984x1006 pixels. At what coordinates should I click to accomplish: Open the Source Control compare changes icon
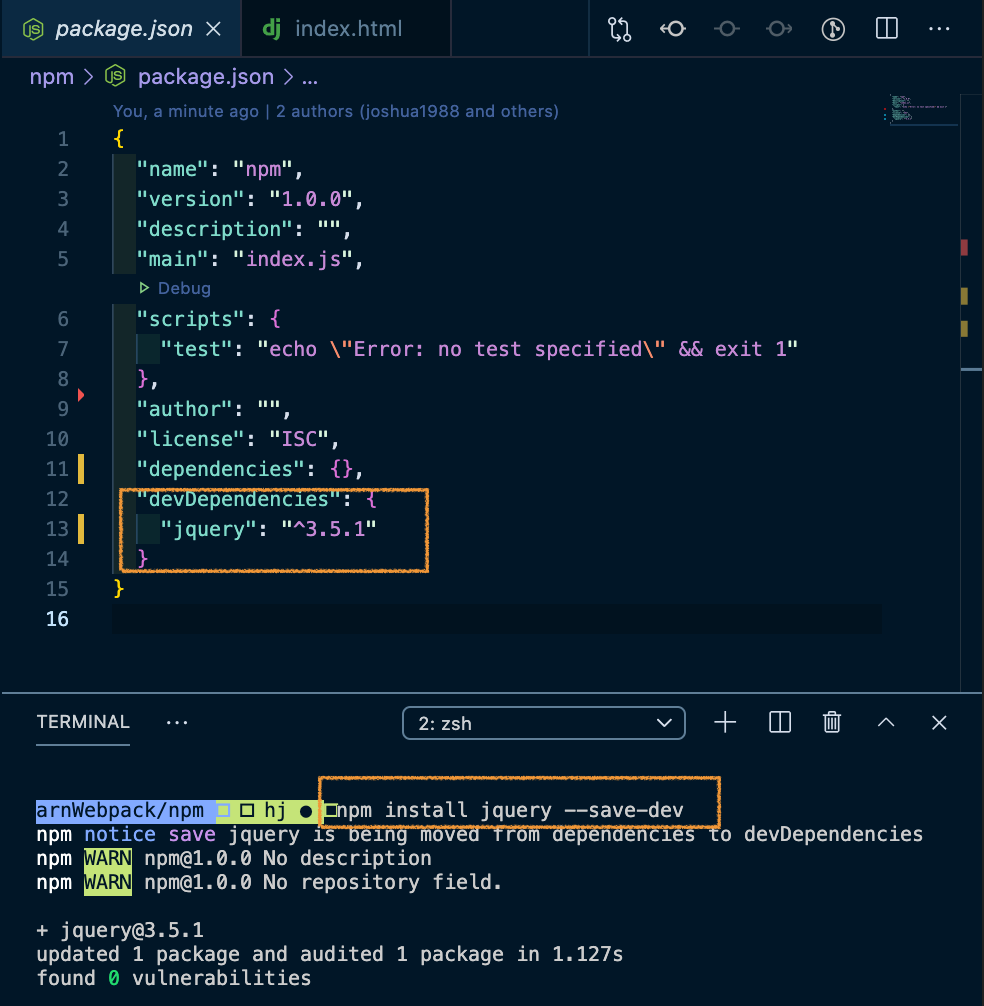point(619,29)
